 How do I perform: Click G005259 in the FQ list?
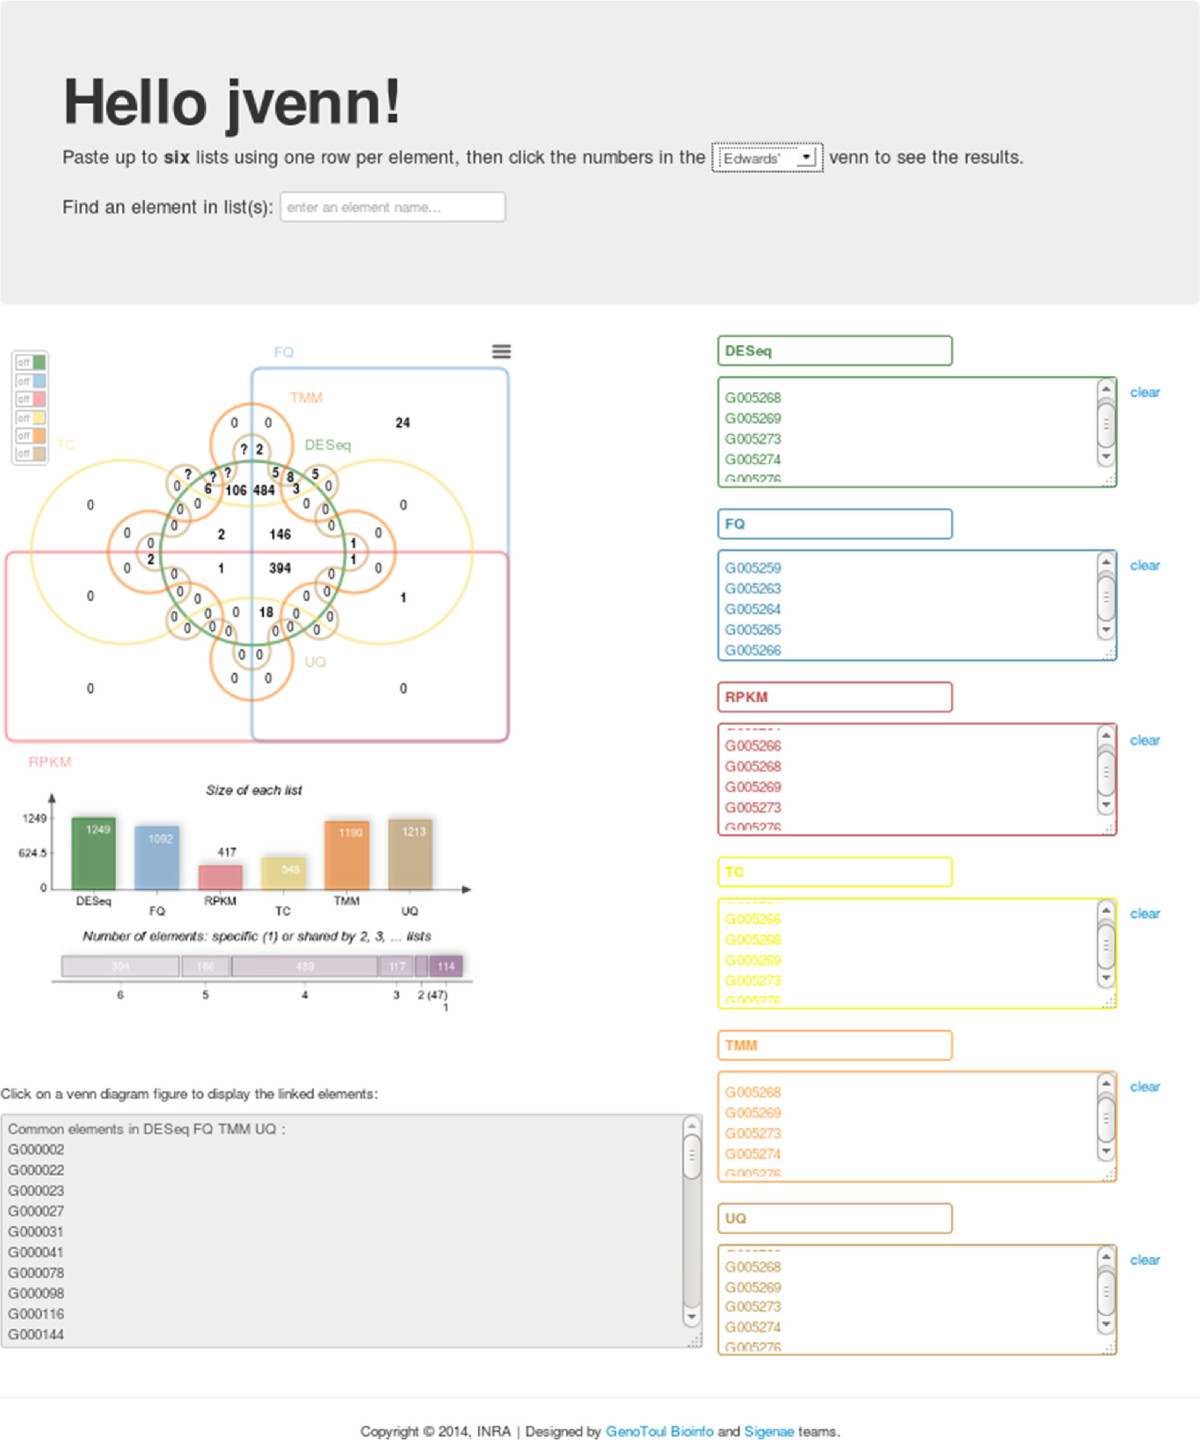(x=753, y=568)
